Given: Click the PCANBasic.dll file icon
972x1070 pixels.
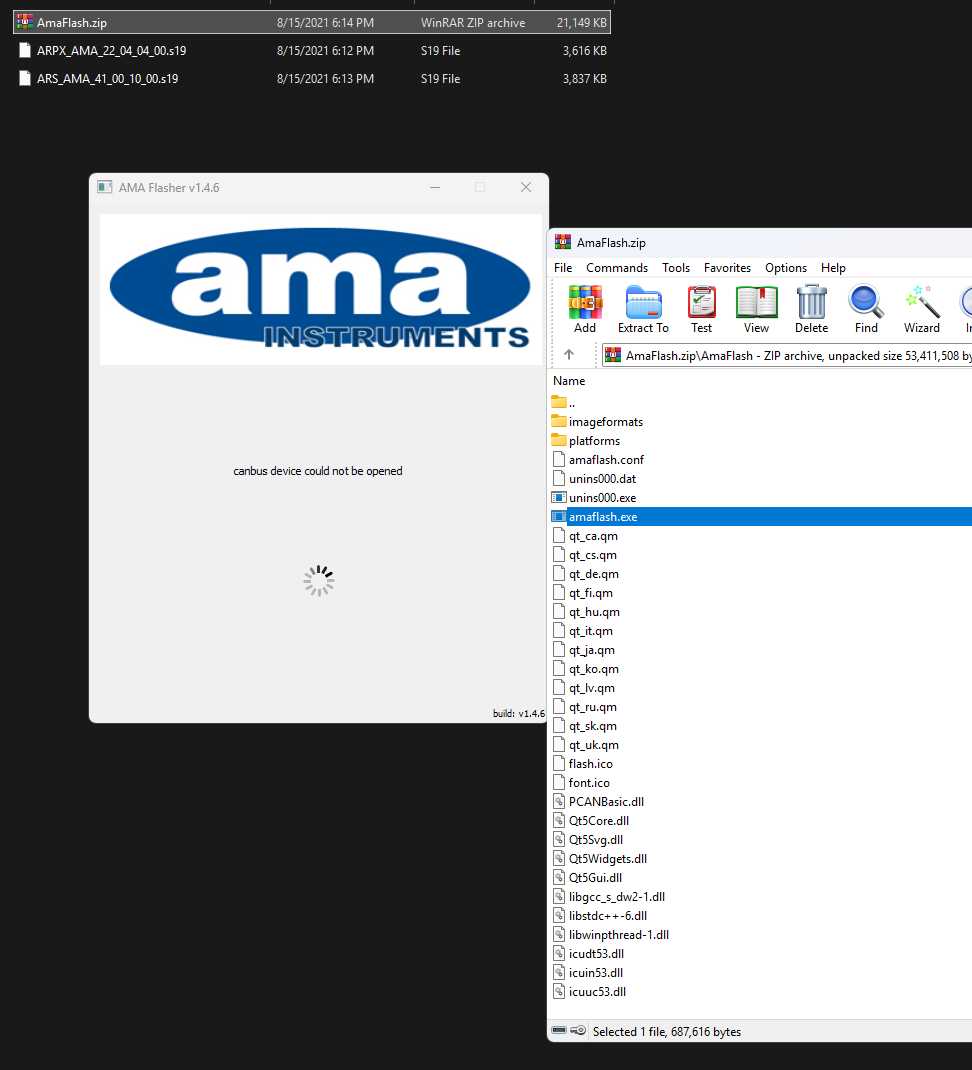Looking at the screenshot, I should 559,801.
